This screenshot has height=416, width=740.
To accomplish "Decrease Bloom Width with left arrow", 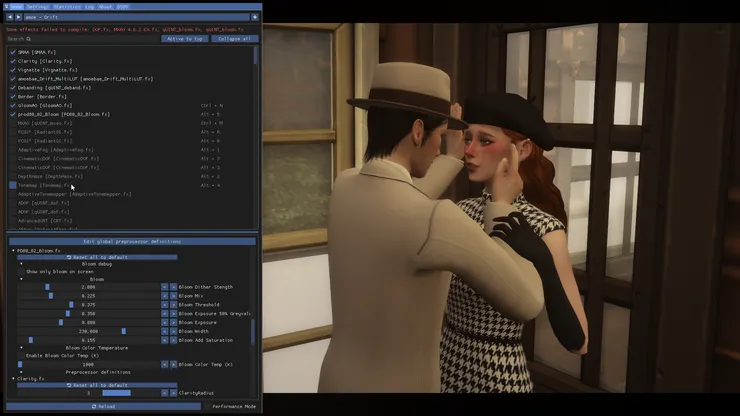I will [x=164, y=331].
